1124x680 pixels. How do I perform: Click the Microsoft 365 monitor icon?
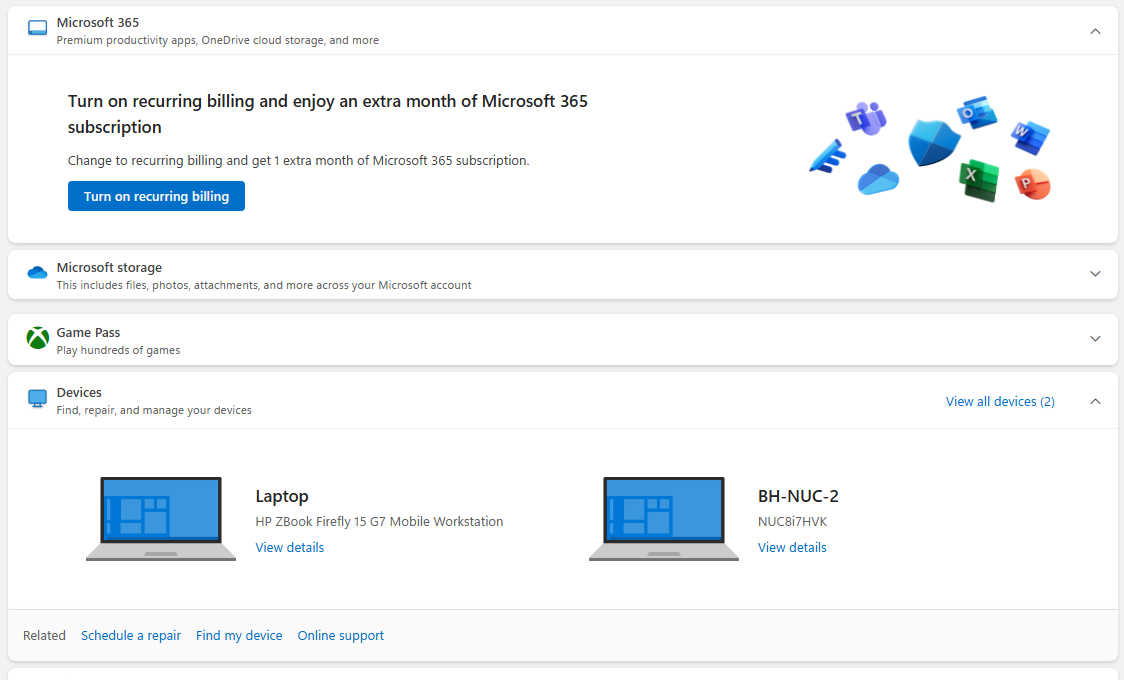coord(37,28)
